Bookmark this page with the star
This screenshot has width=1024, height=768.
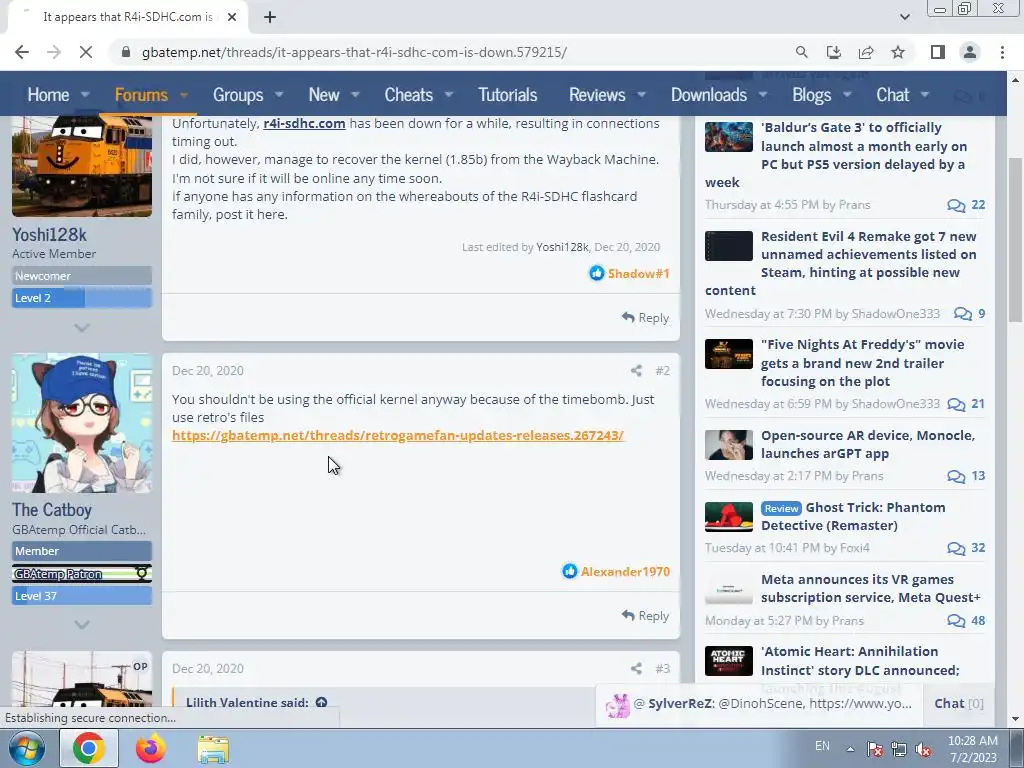[898, 52]
